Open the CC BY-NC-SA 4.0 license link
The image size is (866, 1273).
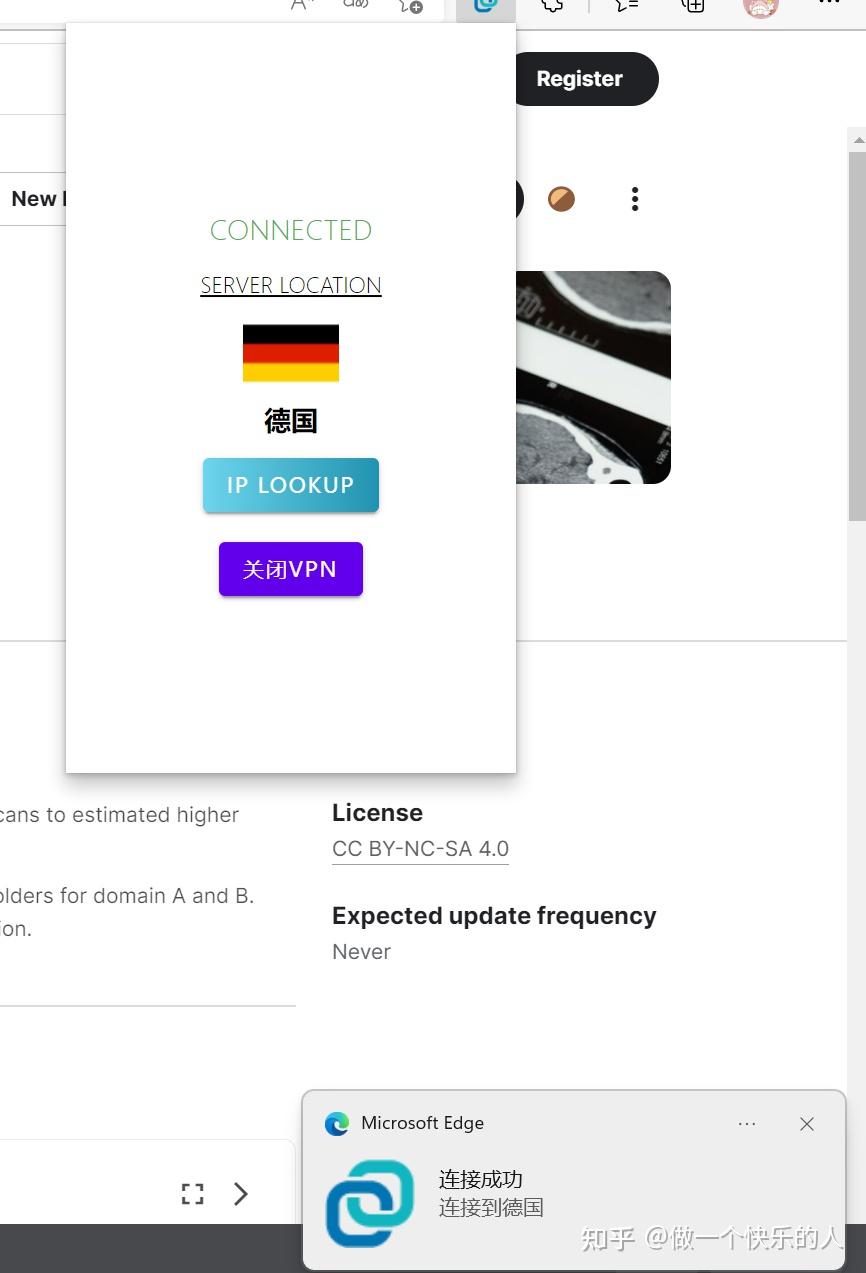(420, 849)
